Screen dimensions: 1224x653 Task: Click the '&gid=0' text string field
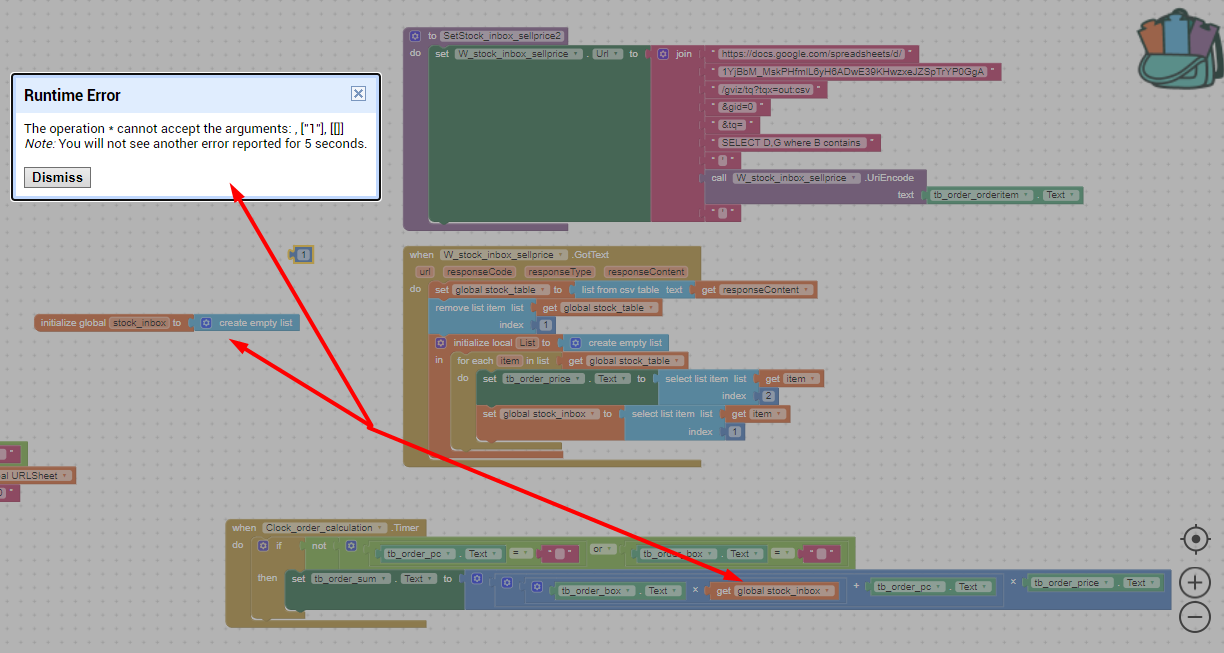739,107
